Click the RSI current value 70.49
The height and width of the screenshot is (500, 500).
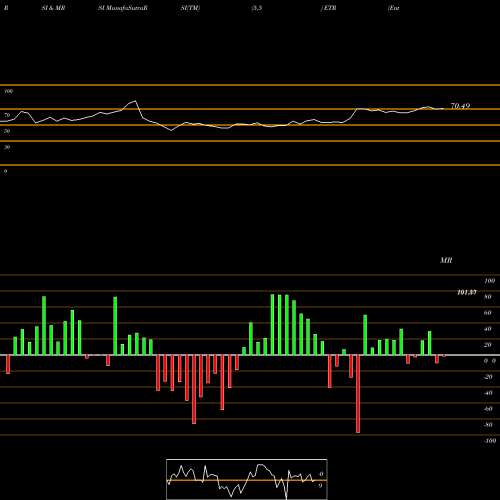click(x=460, y=106)
